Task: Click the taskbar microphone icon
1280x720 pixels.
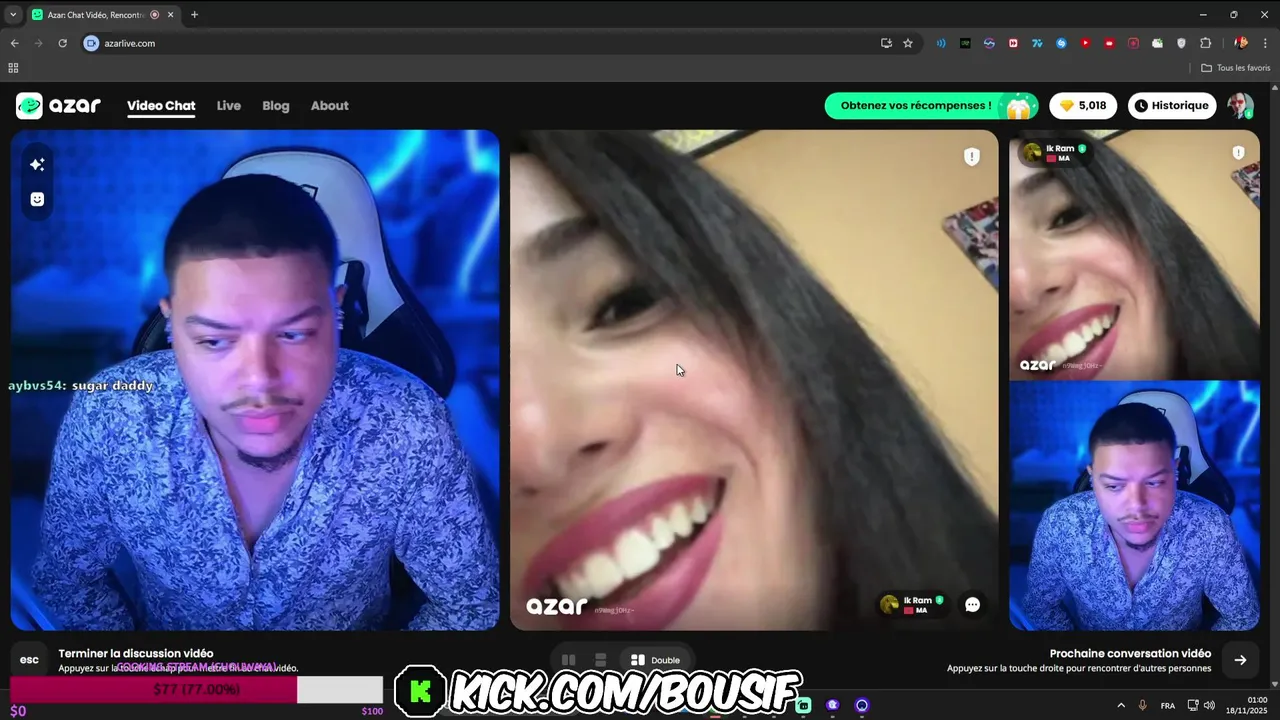Action: (1143, 705)
